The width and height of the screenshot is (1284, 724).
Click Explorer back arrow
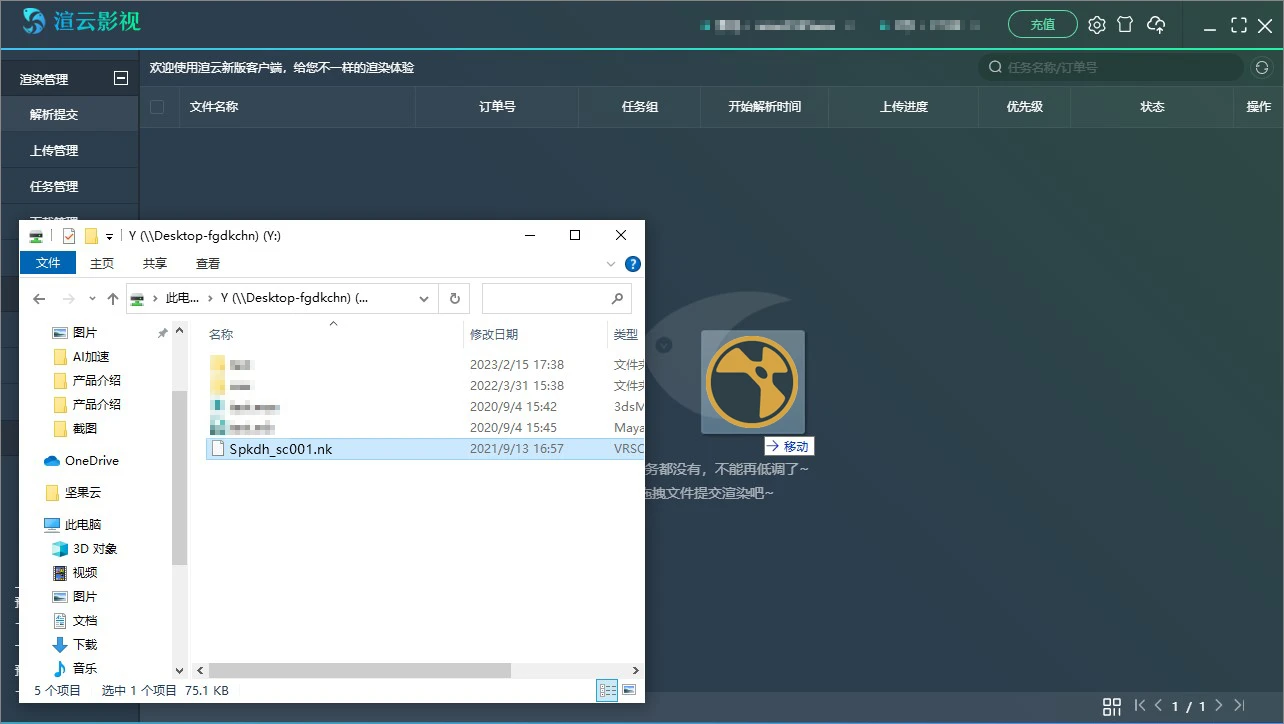point(39,299)
